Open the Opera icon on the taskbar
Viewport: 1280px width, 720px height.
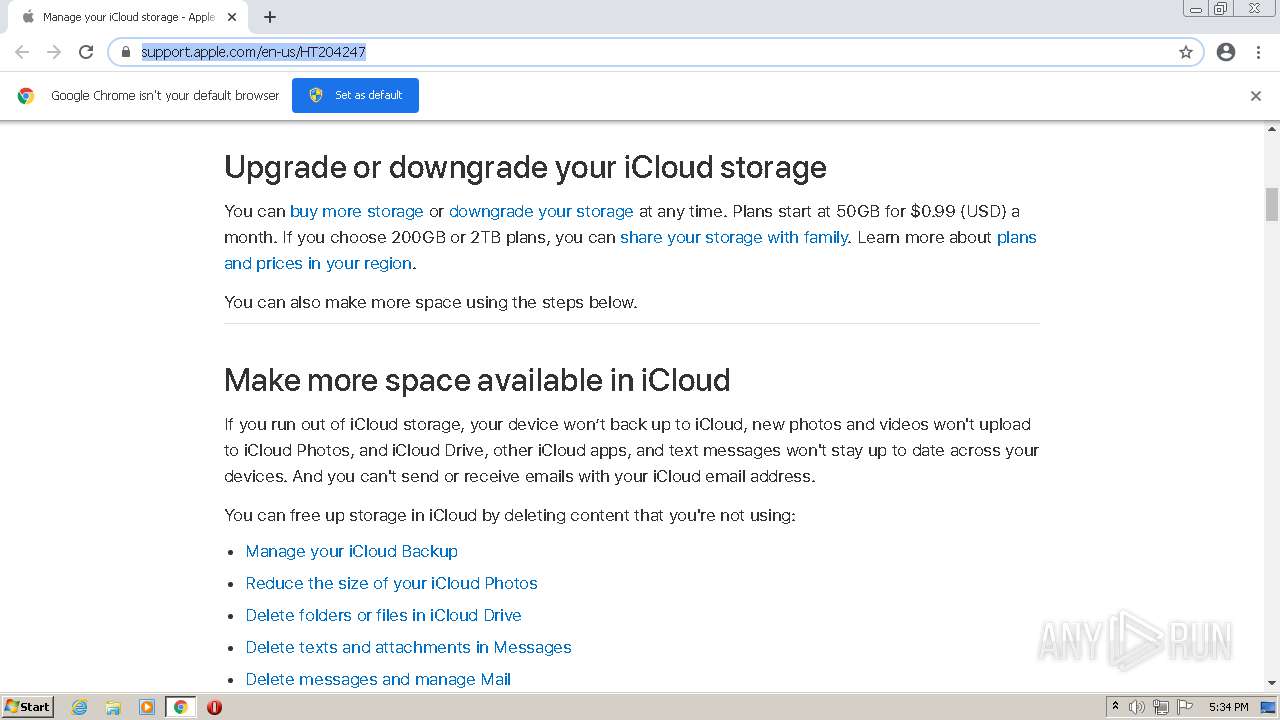214,707
